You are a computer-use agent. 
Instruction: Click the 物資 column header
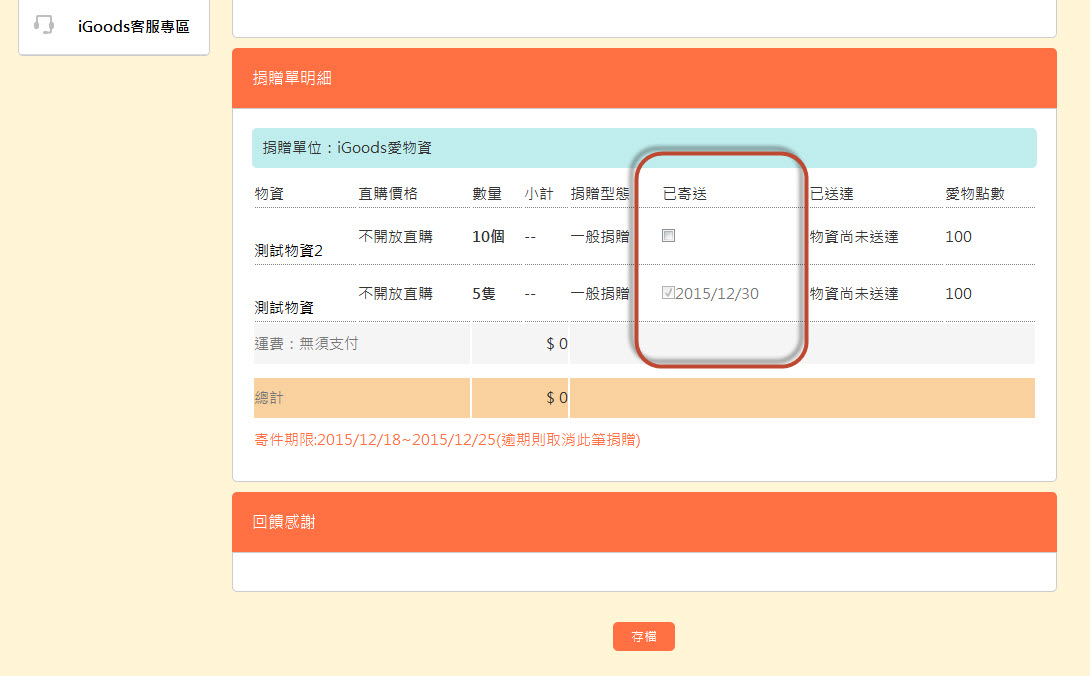tap(269, 193)
